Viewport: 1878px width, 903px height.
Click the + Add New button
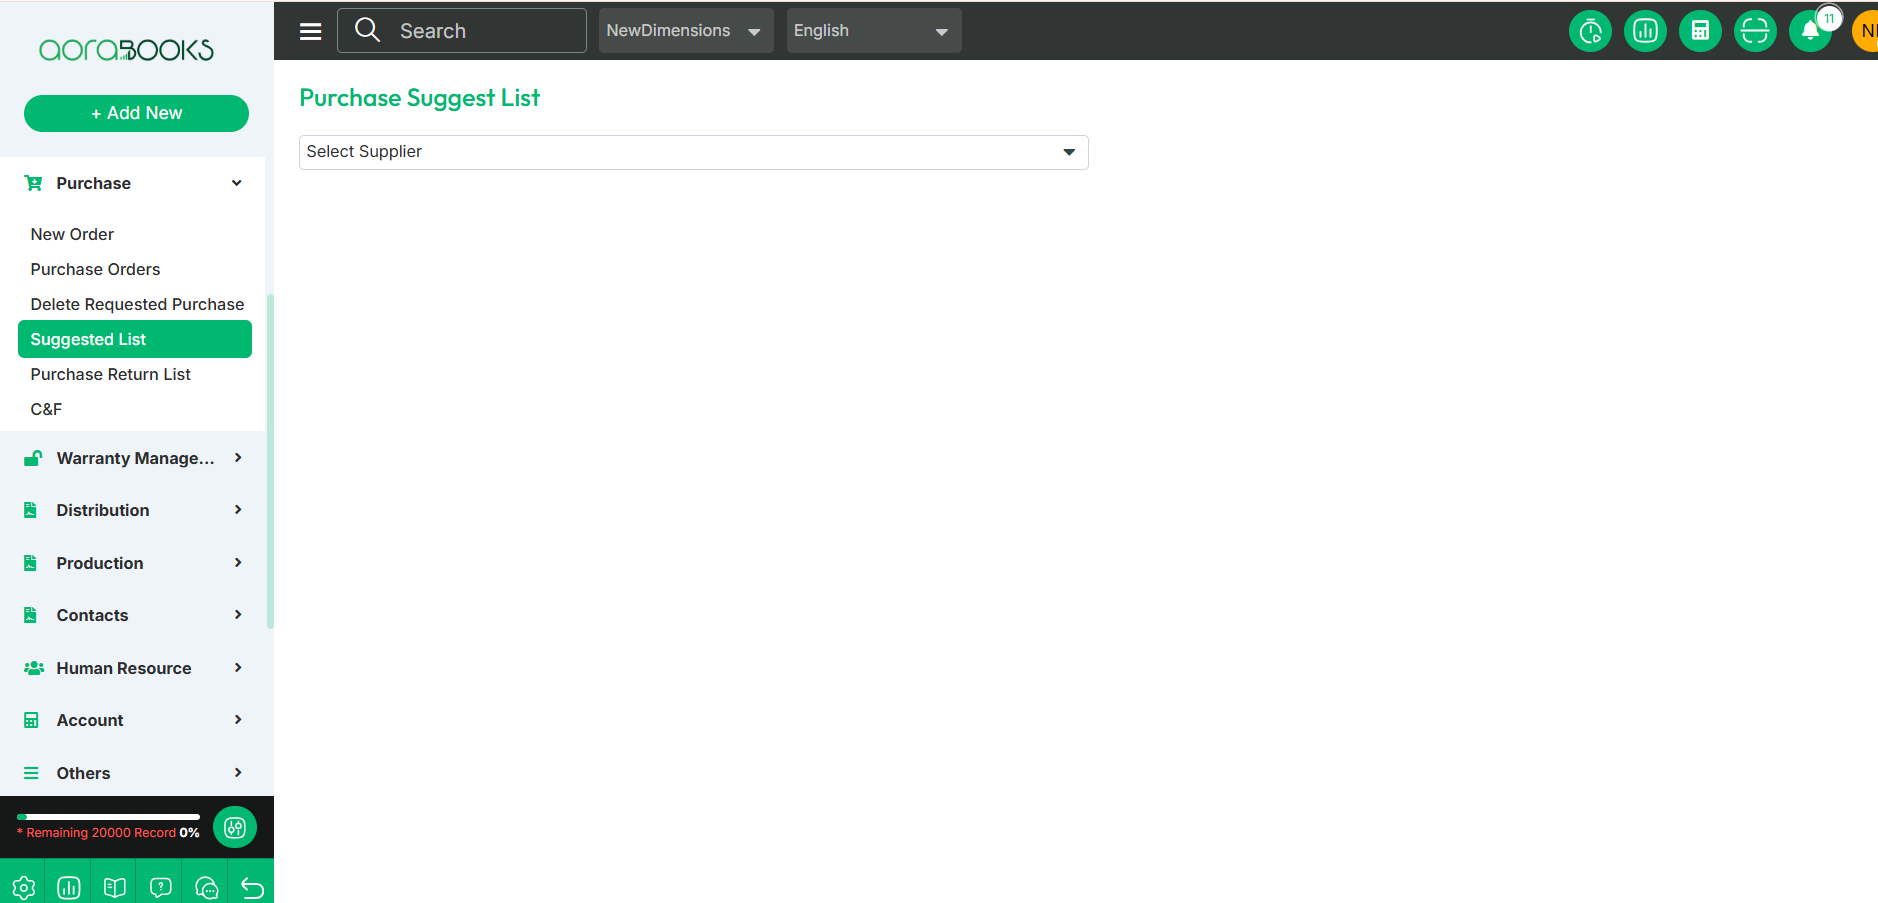click(136, 113)
